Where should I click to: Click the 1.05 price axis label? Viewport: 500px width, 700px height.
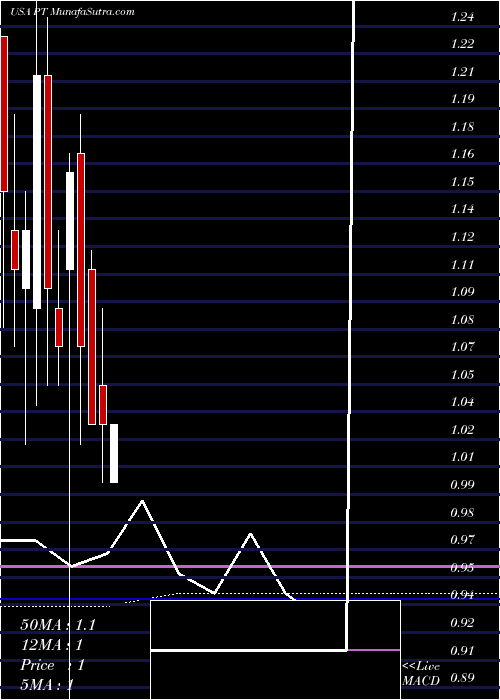[462, 375]
